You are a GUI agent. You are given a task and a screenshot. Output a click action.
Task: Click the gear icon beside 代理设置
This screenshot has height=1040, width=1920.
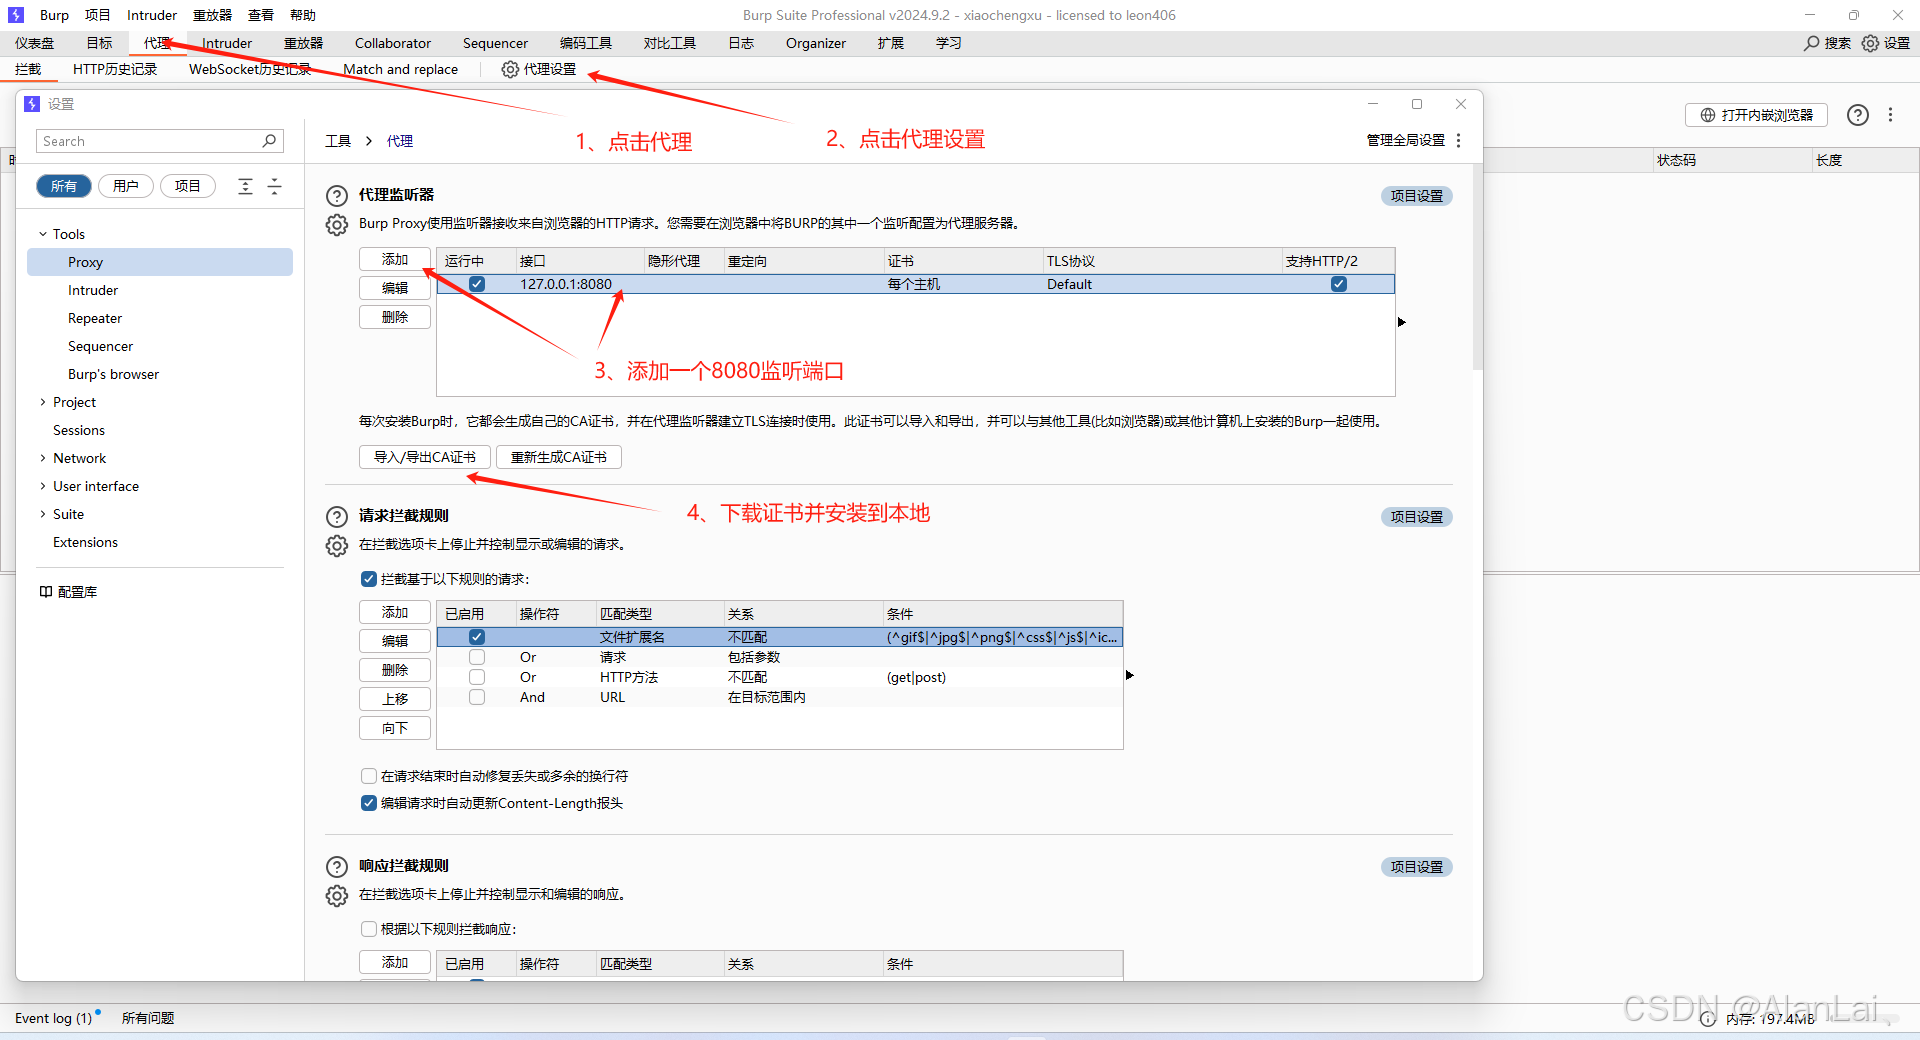pyautogui.click(x=510, y=69)
